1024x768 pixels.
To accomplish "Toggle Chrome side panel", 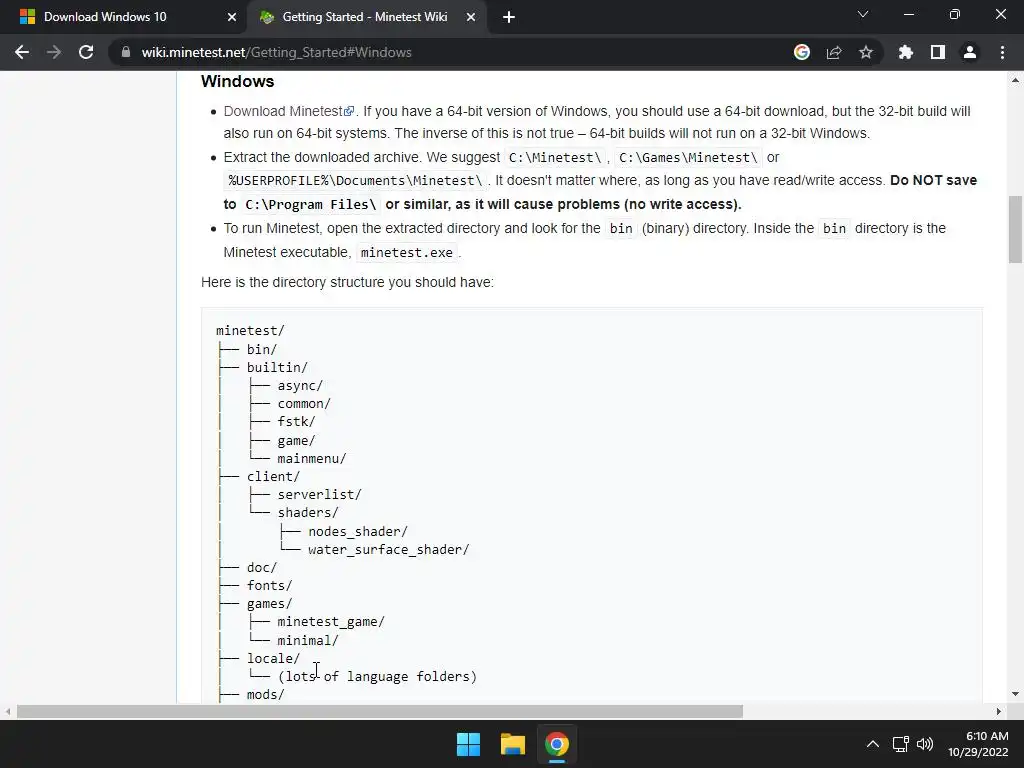I will tap(938, 52).
